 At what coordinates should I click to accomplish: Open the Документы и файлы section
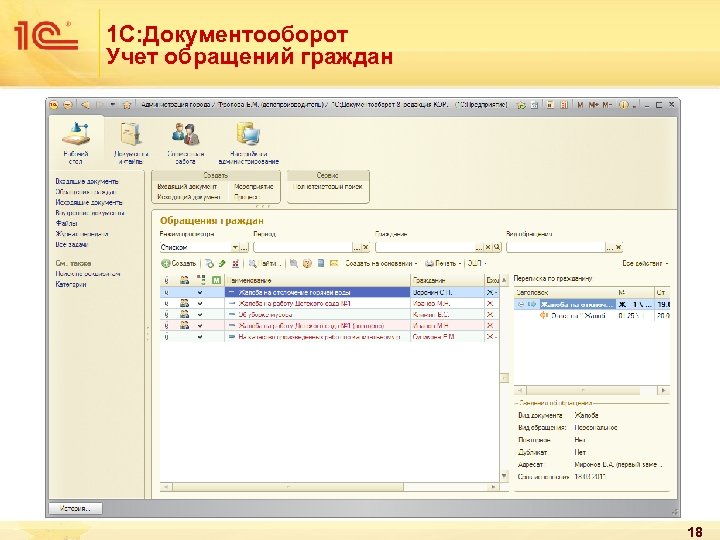(x=131, y=142)
